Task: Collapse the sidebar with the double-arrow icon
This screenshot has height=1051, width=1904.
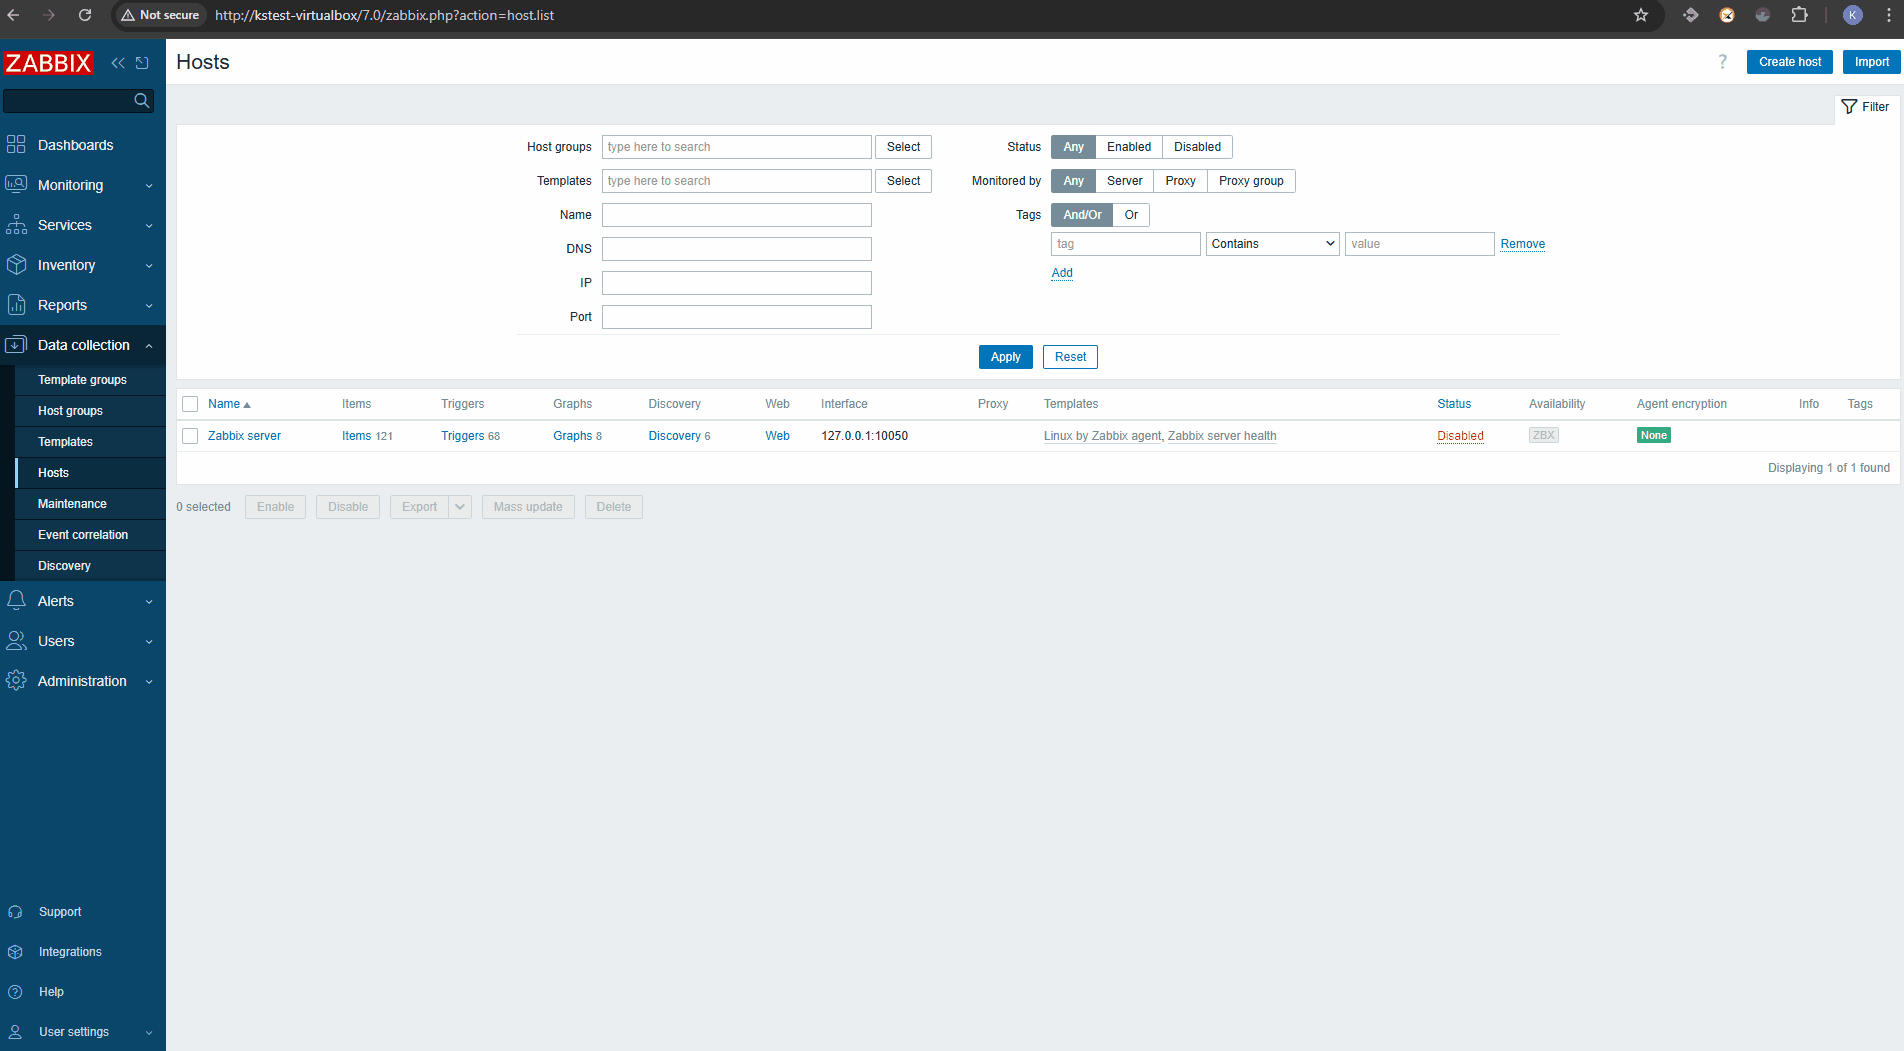Action: (118, 63)
